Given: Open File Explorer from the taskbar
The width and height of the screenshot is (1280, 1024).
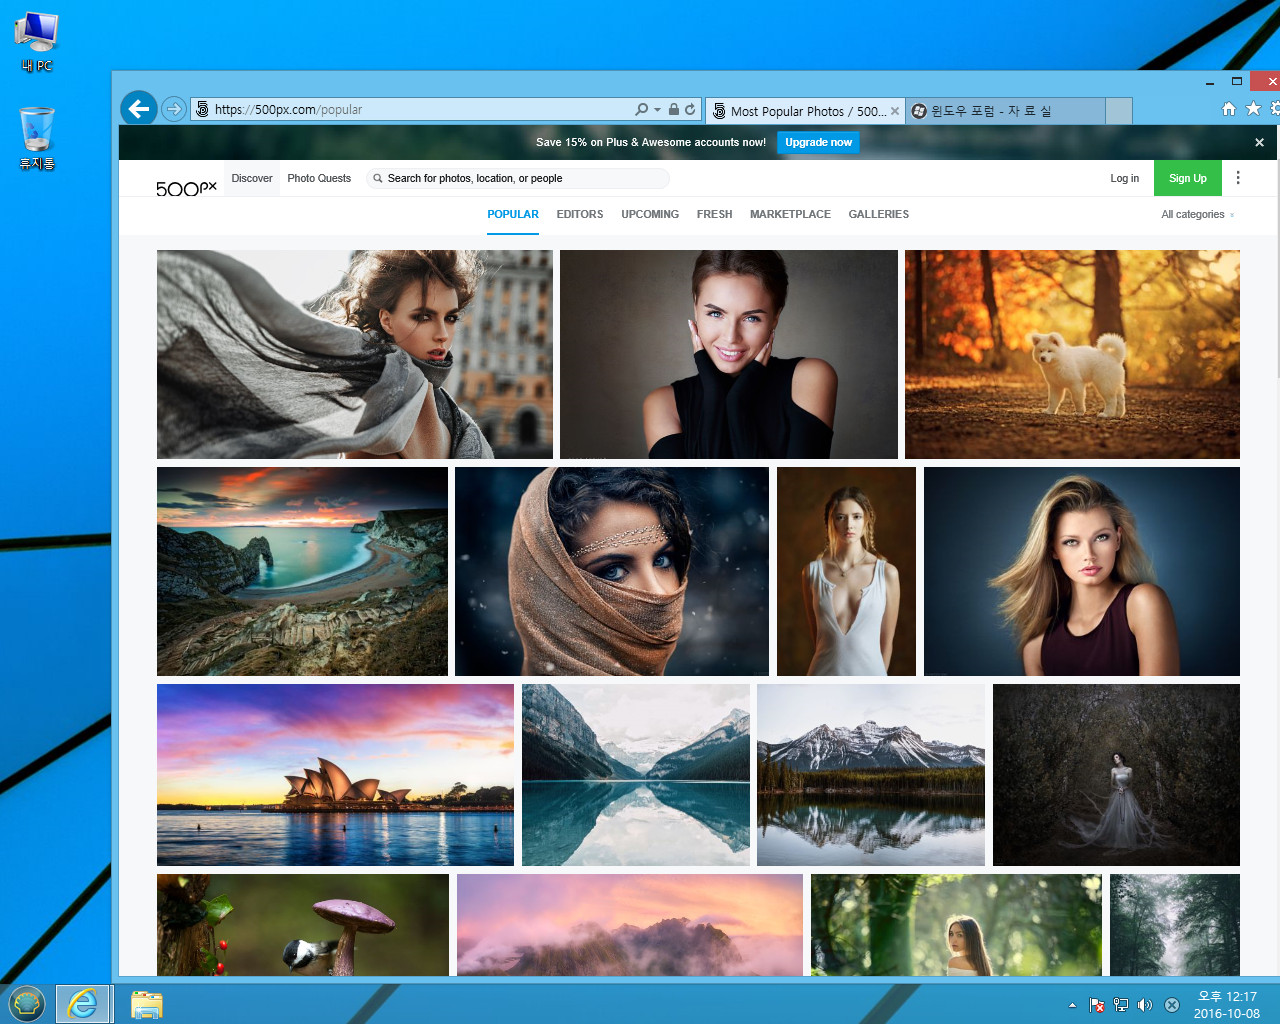Looking at the screenshot, I should point(147,1004).
